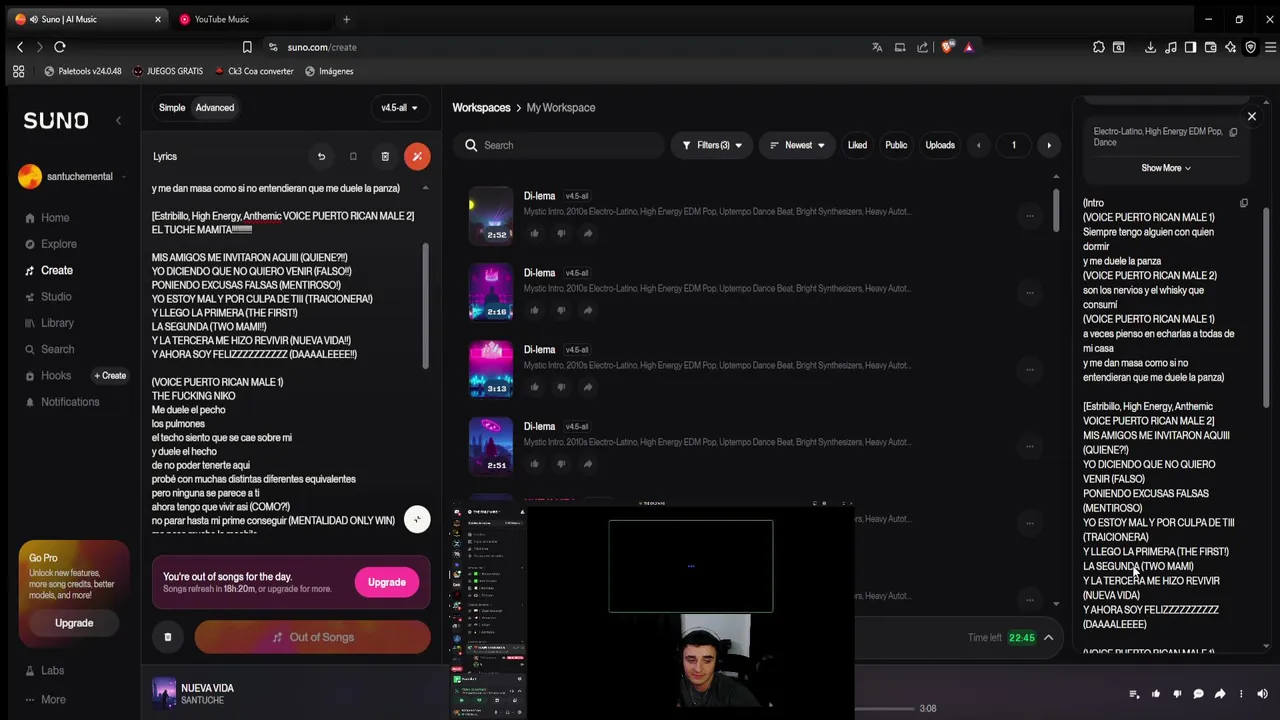Expand the Time left chevron
The image size is (1280, 720).
[1048, 637]
